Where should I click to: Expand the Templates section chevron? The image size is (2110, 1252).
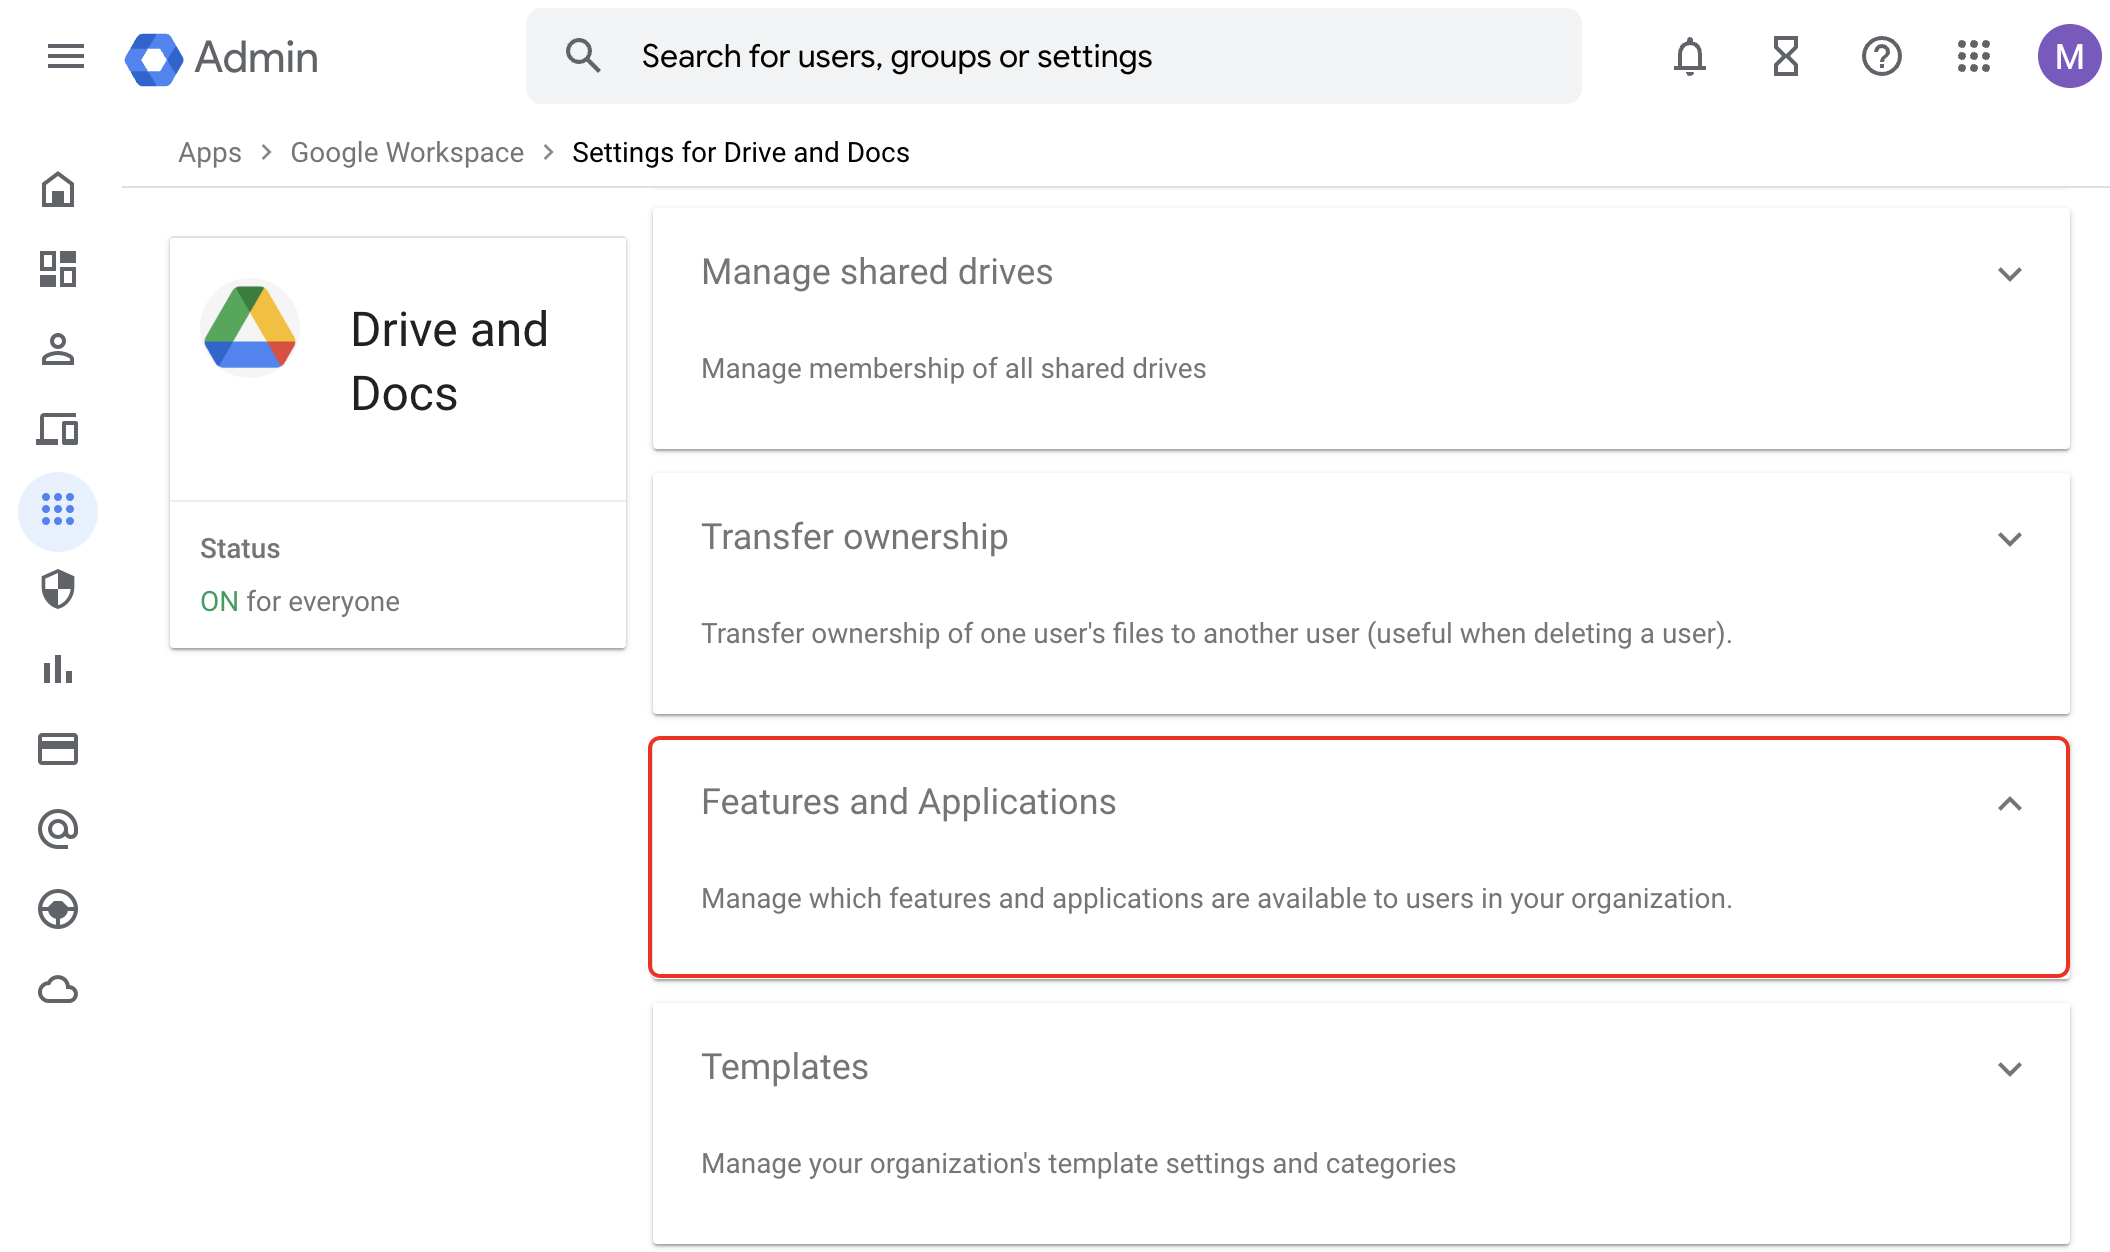tap(2009, 1069)
